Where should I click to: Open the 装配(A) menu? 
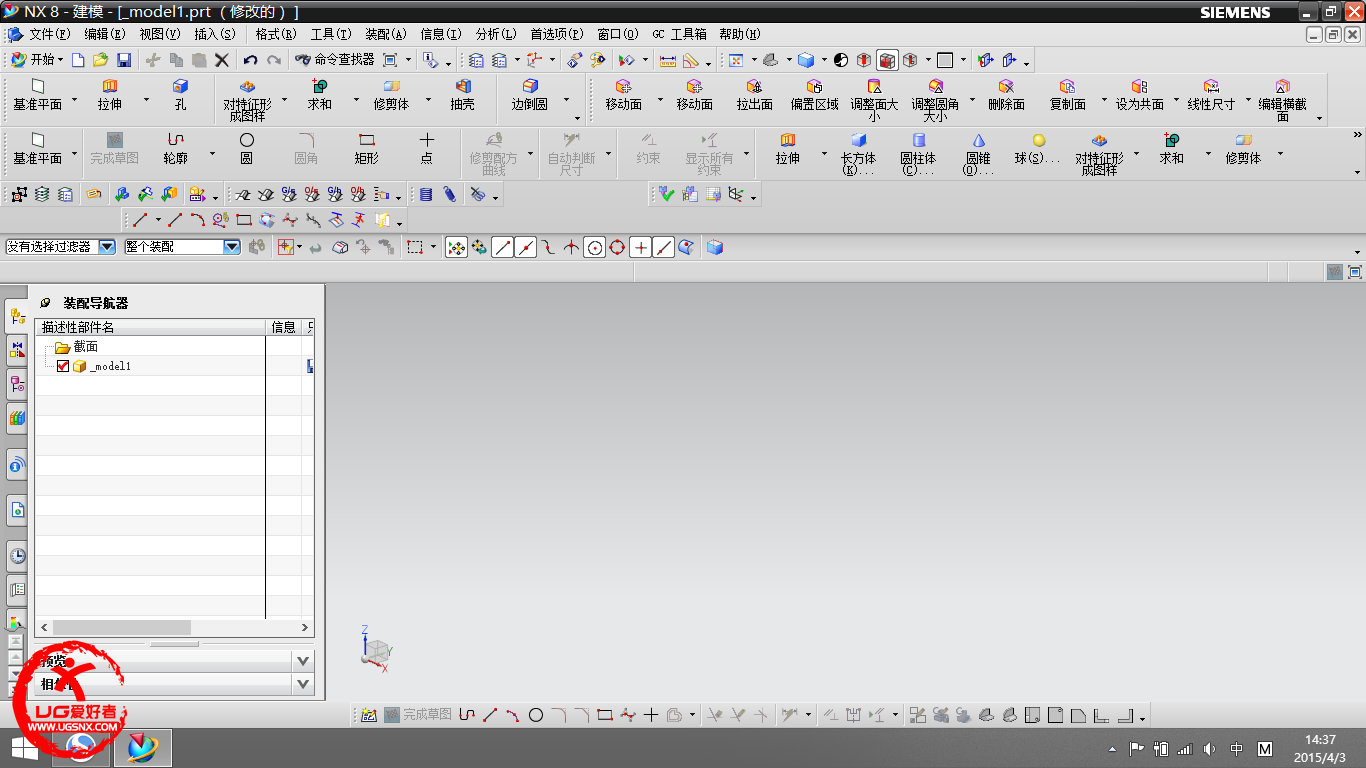tap(386, 34)
